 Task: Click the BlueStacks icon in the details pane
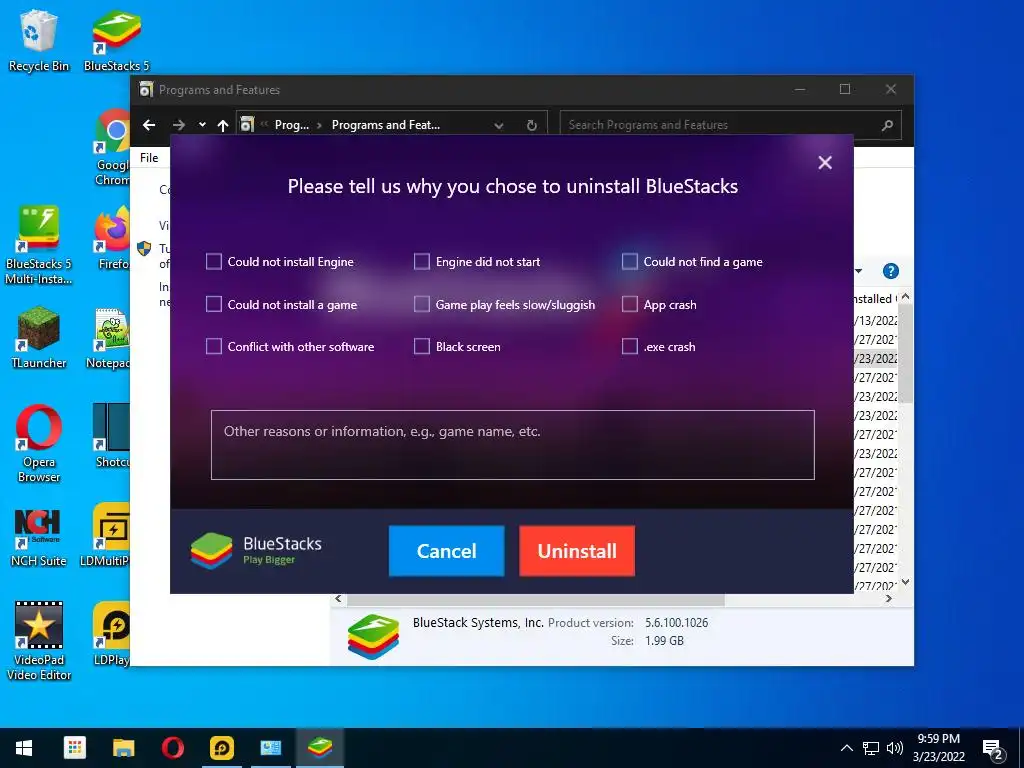pos(373,636)
